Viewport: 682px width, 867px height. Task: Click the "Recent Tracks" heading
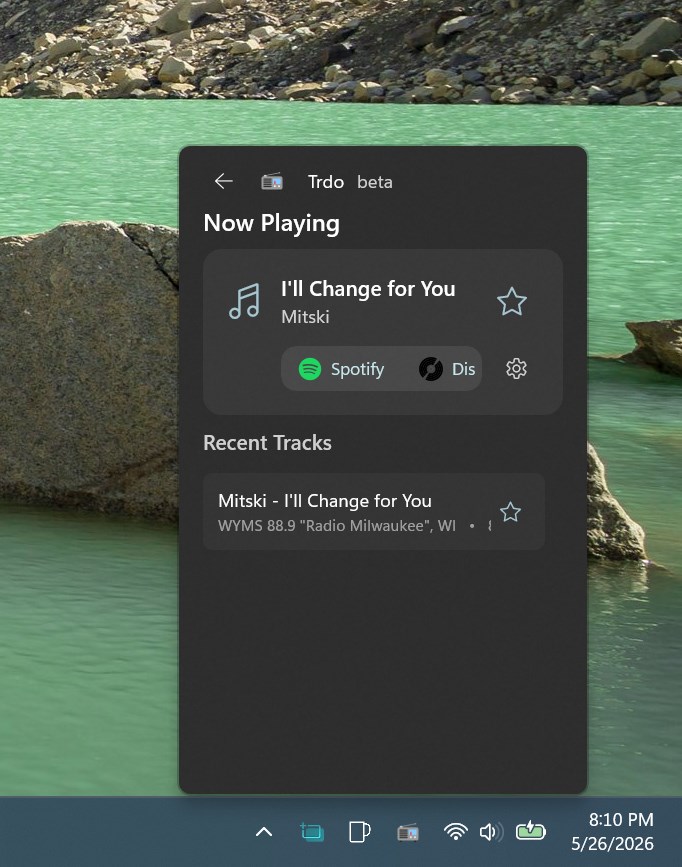(267, 443)
